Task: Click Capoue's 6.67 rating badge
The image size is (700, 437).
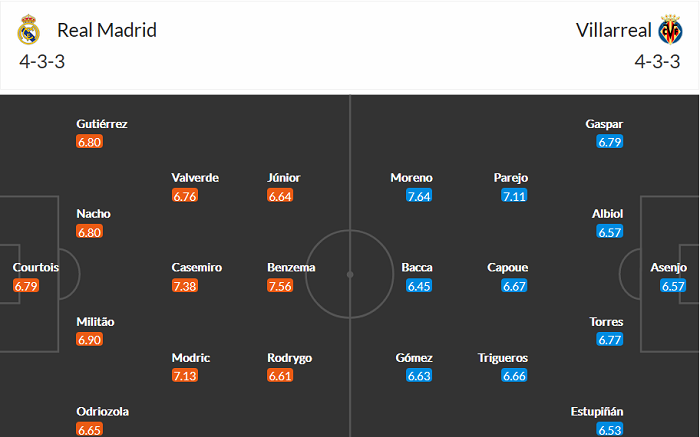Action: click(x=514, y=286)
